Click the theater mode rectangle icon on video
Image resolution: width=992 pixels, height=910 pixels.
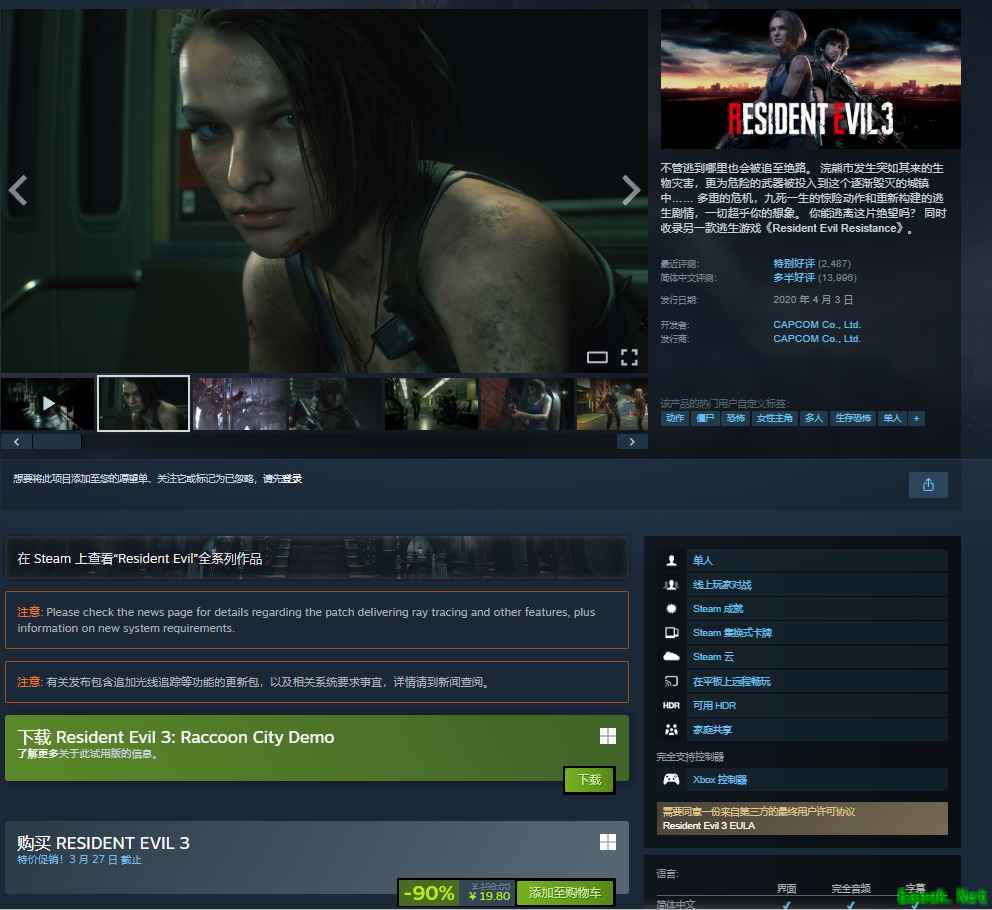pyautogui.click(x=597, y=357)
